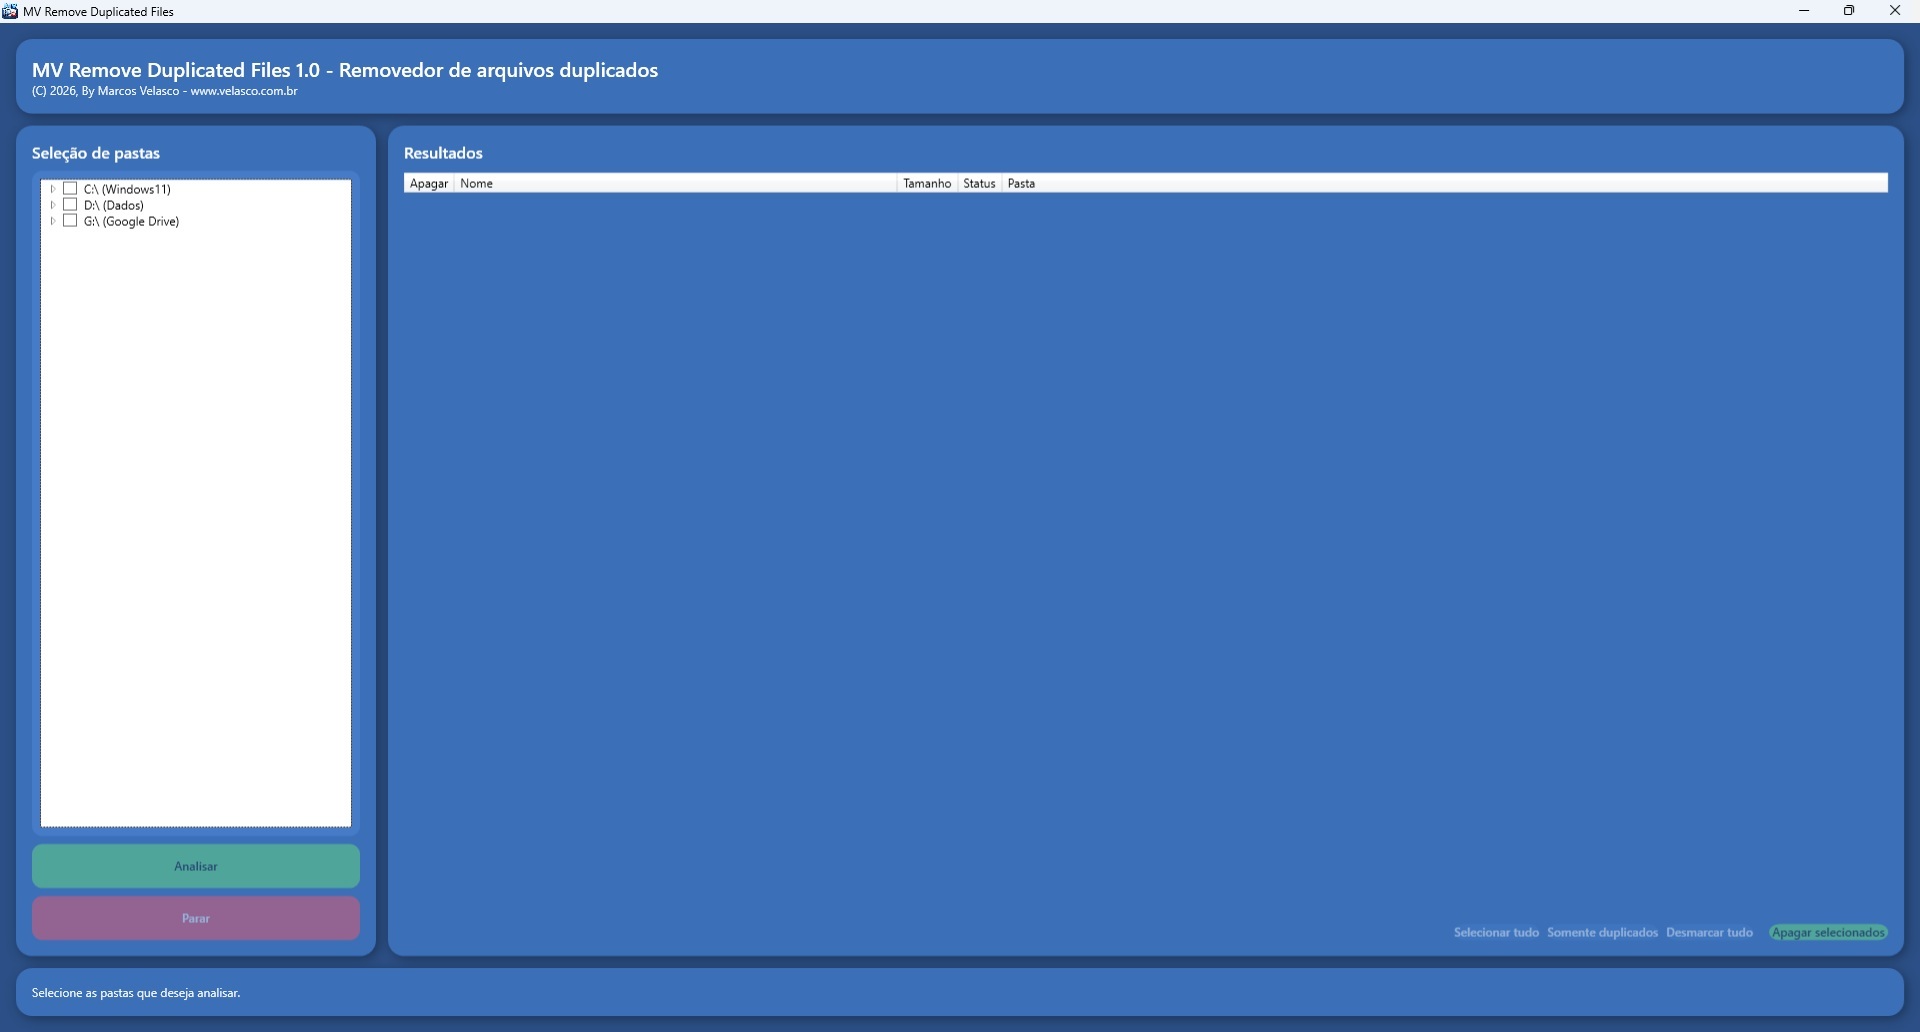
Task: Sort by the Tamanho column header
Action: (x=927, y=184)
